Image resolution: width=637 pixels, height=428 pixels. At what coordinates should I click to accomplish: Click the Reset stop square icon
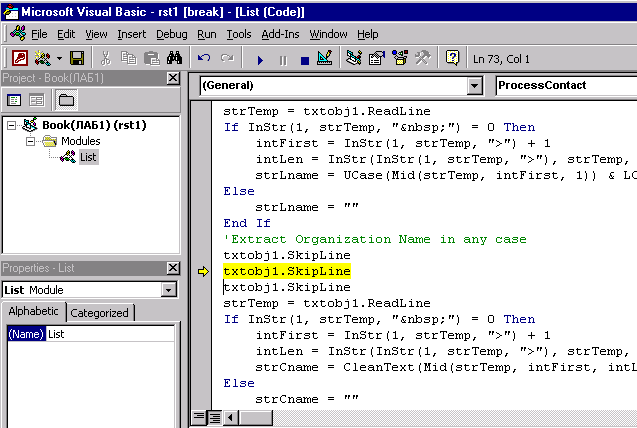304,59
